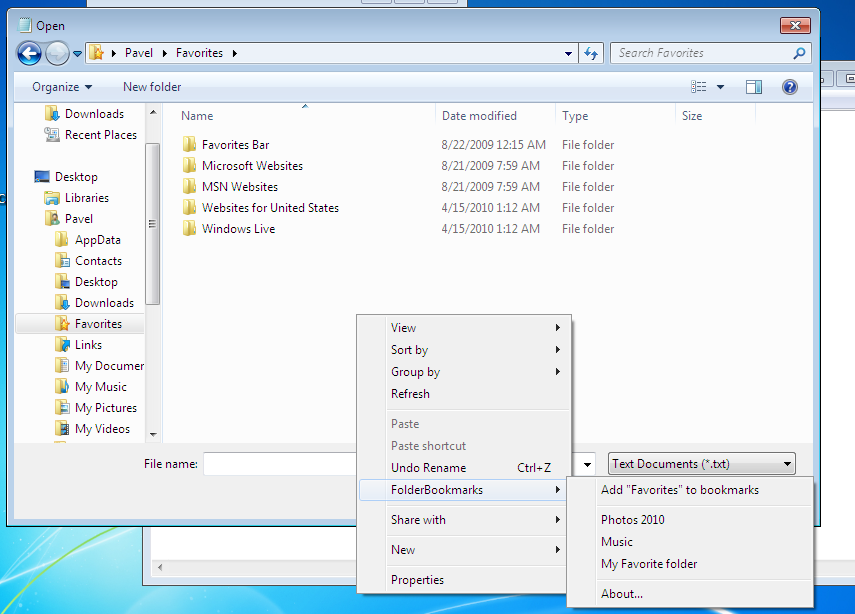
Task: Select Photos 2010 bookmark entry
Action: 632,520
